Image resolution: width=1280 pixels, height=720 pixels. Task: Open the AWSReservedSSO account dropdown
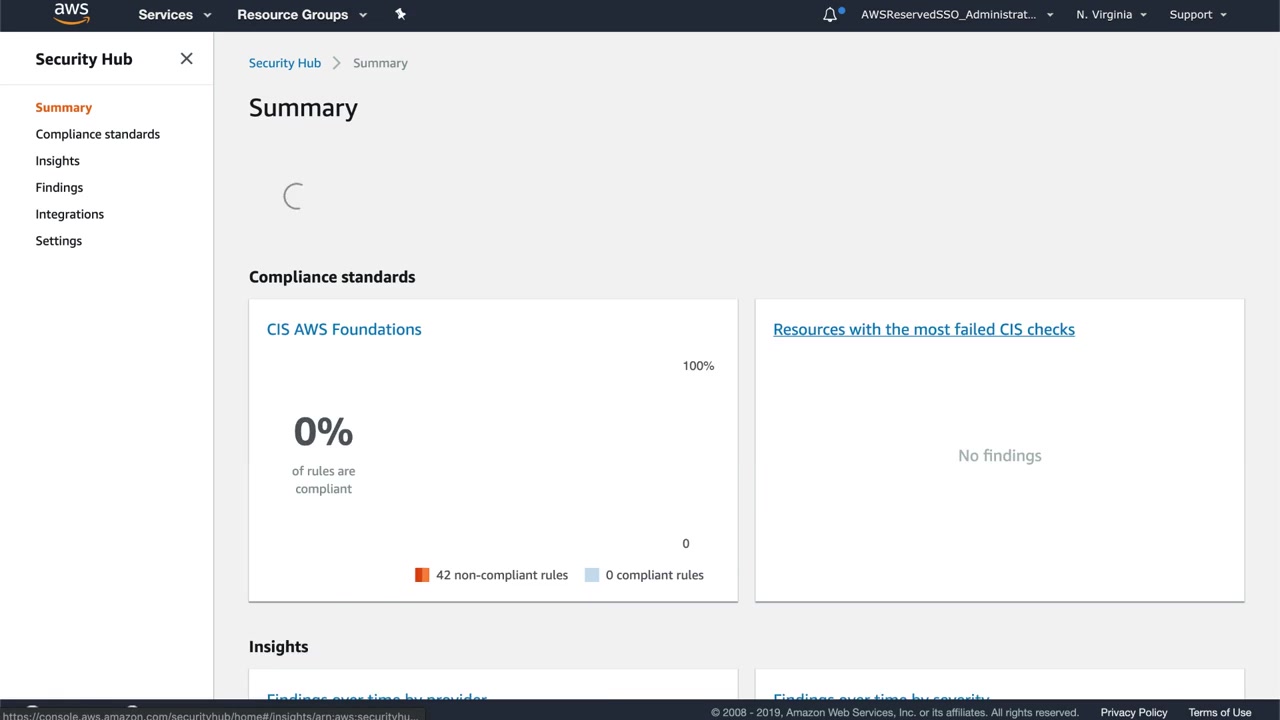click(956, 15)
